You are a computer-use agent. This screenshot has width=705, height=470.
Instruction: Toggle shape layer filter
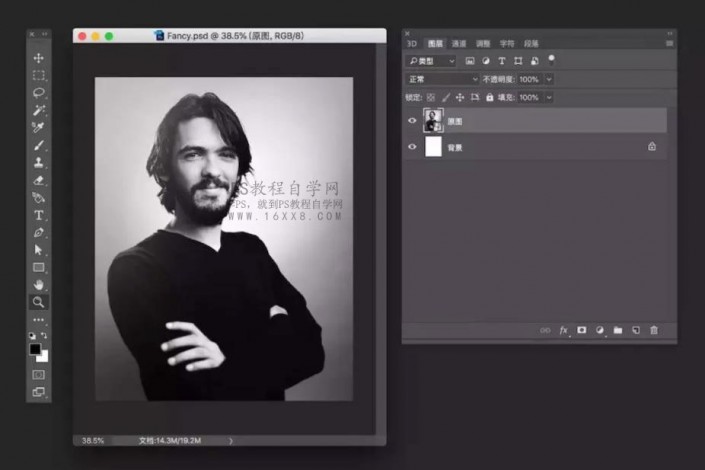point(518,61)
